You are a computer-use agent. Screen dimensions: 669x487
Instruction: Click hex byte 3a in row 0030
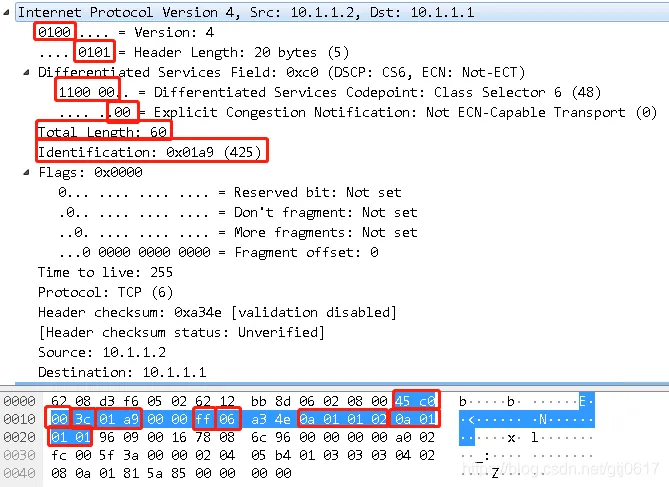pos(131,455)
